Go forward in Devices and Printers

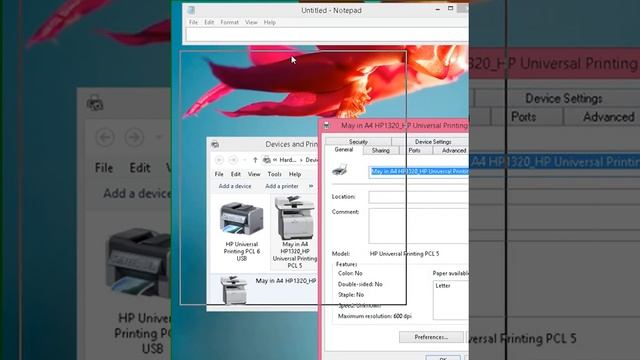(x=233, y=160)
